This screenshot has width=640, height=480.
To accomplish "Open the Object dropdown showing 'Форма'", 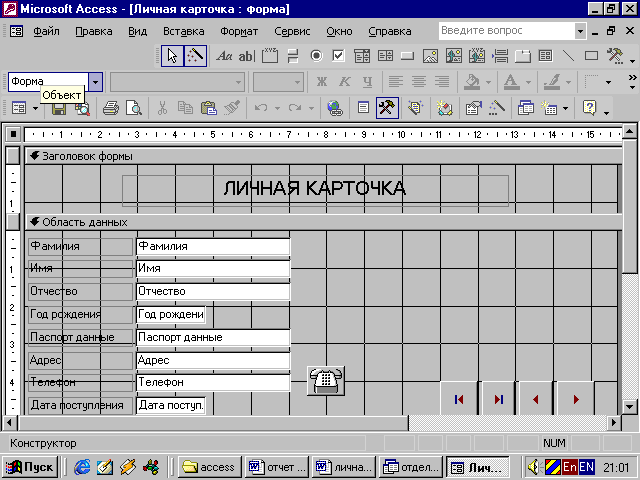I will click(96, 82).
